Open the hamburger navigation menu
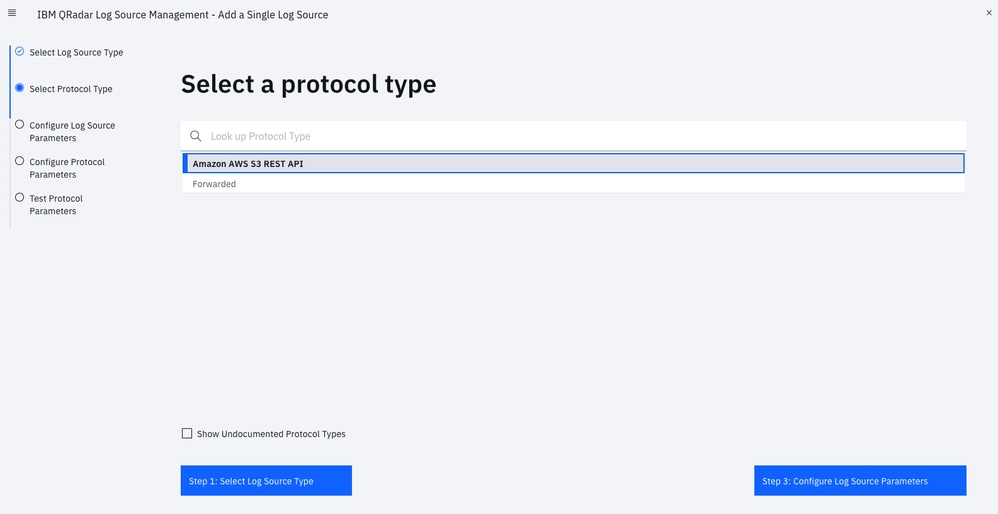 12,12
